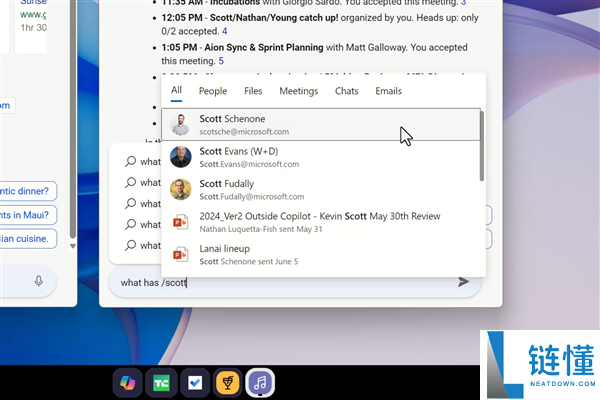Click Scott Evans' profile photo
600x400 pixels.
pos(180,157)
